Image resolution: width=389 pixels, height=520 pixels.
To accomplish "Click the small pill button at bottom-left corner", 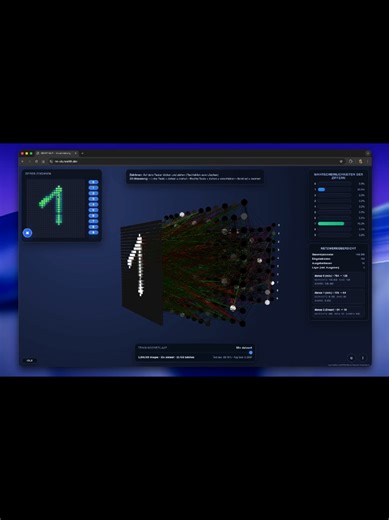I will click(30, 361).
